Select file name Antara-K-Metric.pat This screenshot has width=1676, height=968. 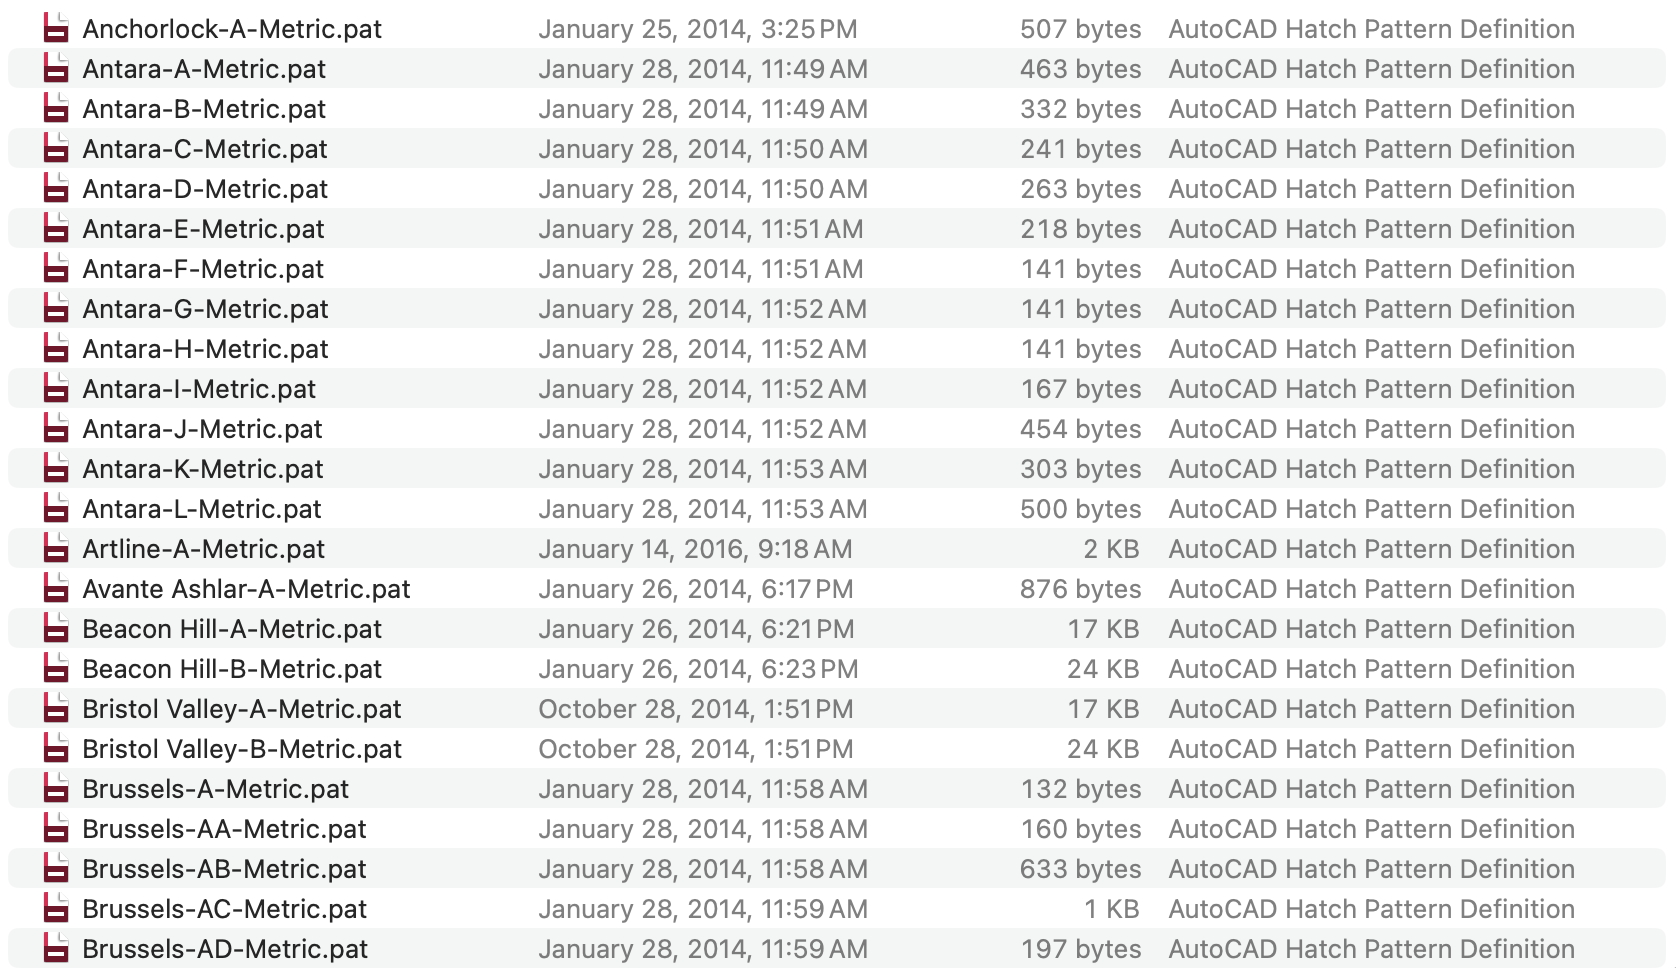pyautogui.click(x=203, y=469)
